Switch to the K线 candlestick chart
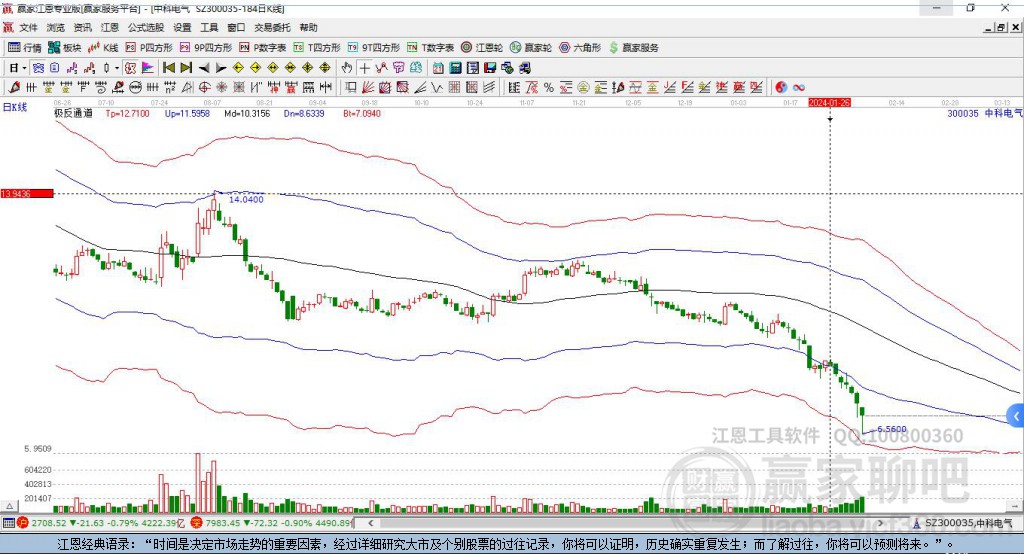The height and width of the screenshot is (554, 1024). 103,48
